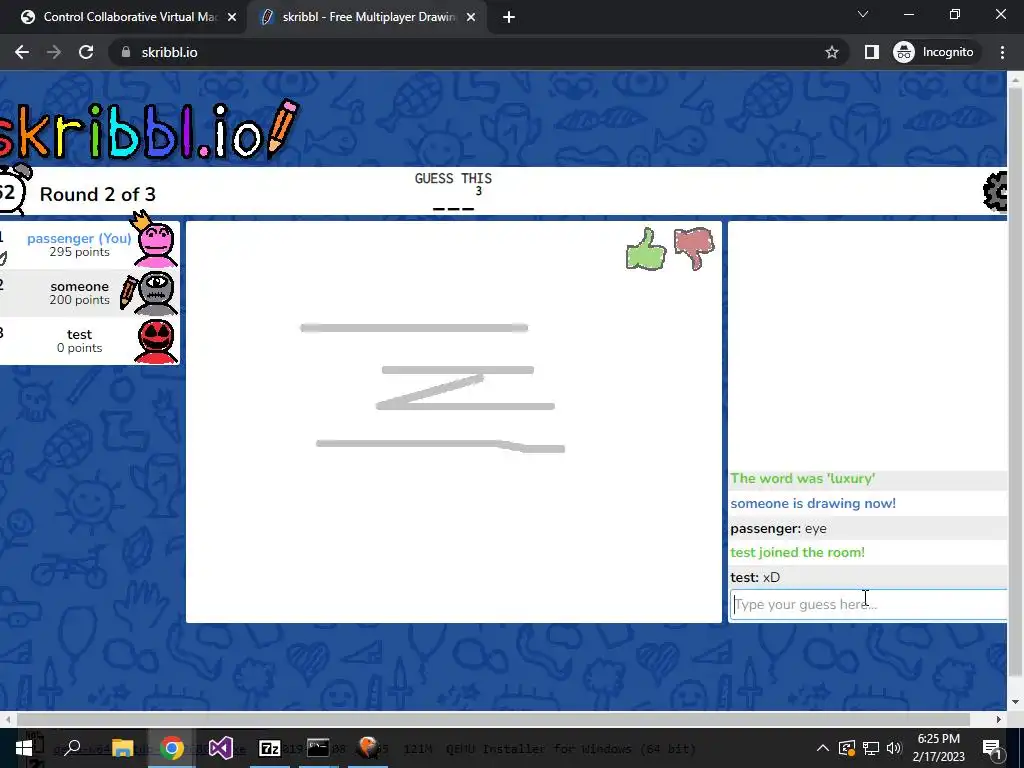Select someone's gray one-eyed avatar
Viewport: 1024px width, 768px height.
155,293
